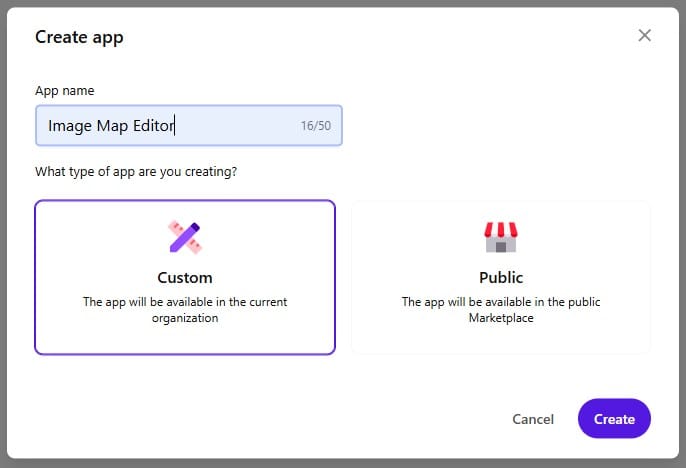Place cursor on the word "Image" in name field
This screenshot has width=686, height=468.
[x=68, y=127]
